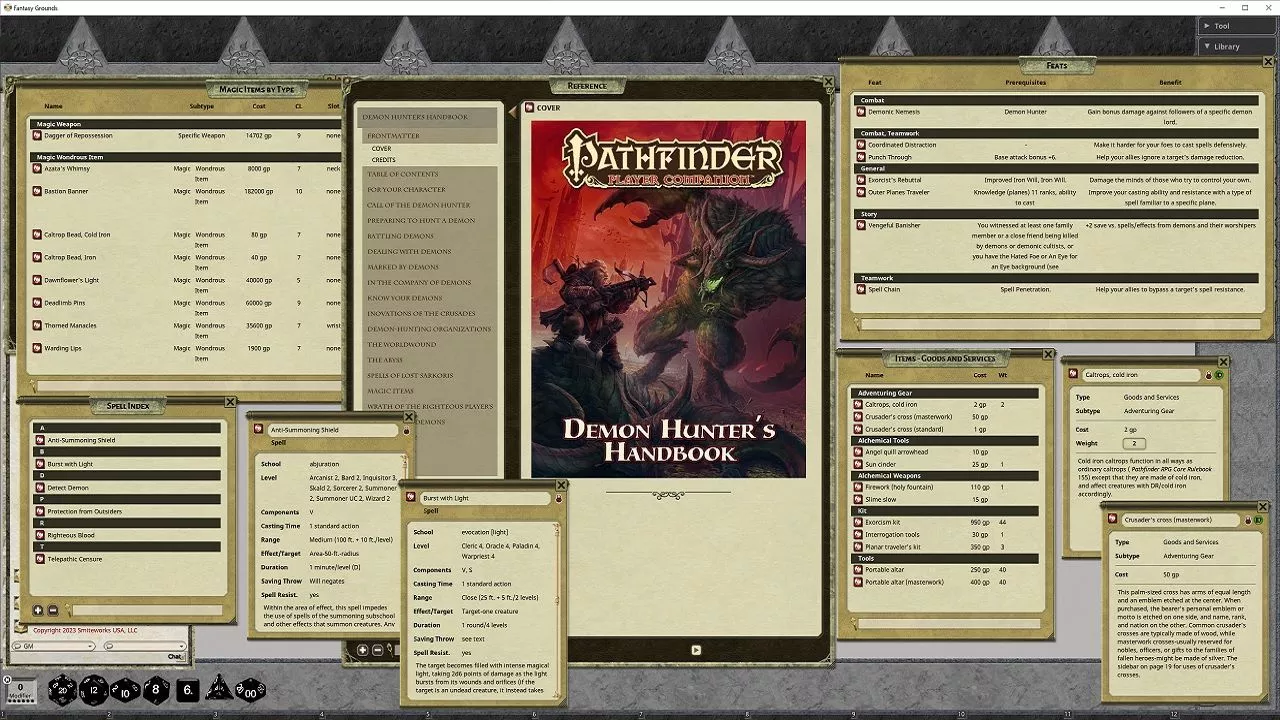
Task: Roll the d4 pyramid die
Action: click(219, 689)
